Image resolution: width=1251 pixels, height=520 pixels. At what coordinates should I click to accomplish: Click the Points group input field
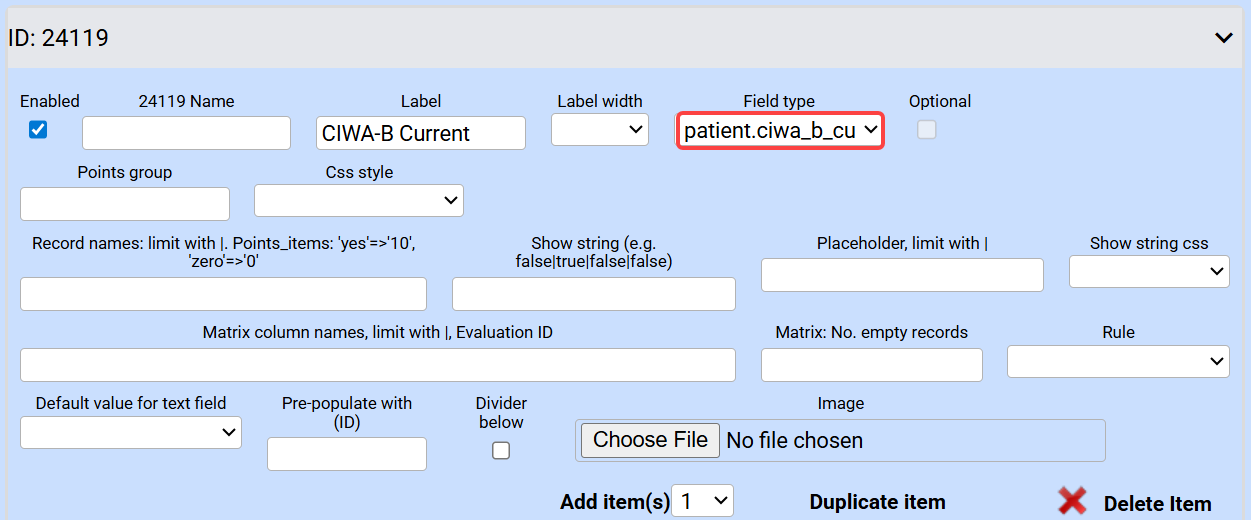tap(125, 204)
